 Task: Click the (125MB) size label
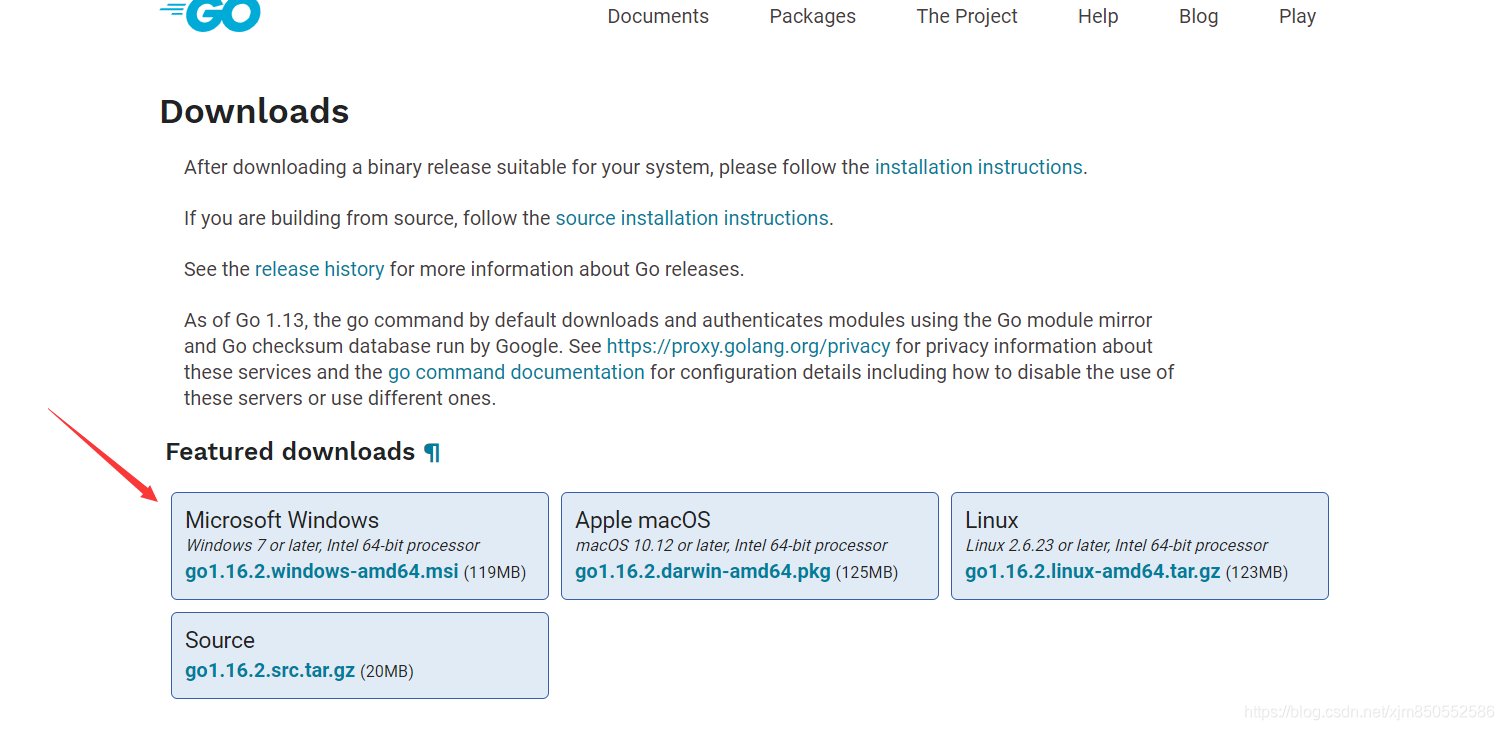tap(866, 573)
